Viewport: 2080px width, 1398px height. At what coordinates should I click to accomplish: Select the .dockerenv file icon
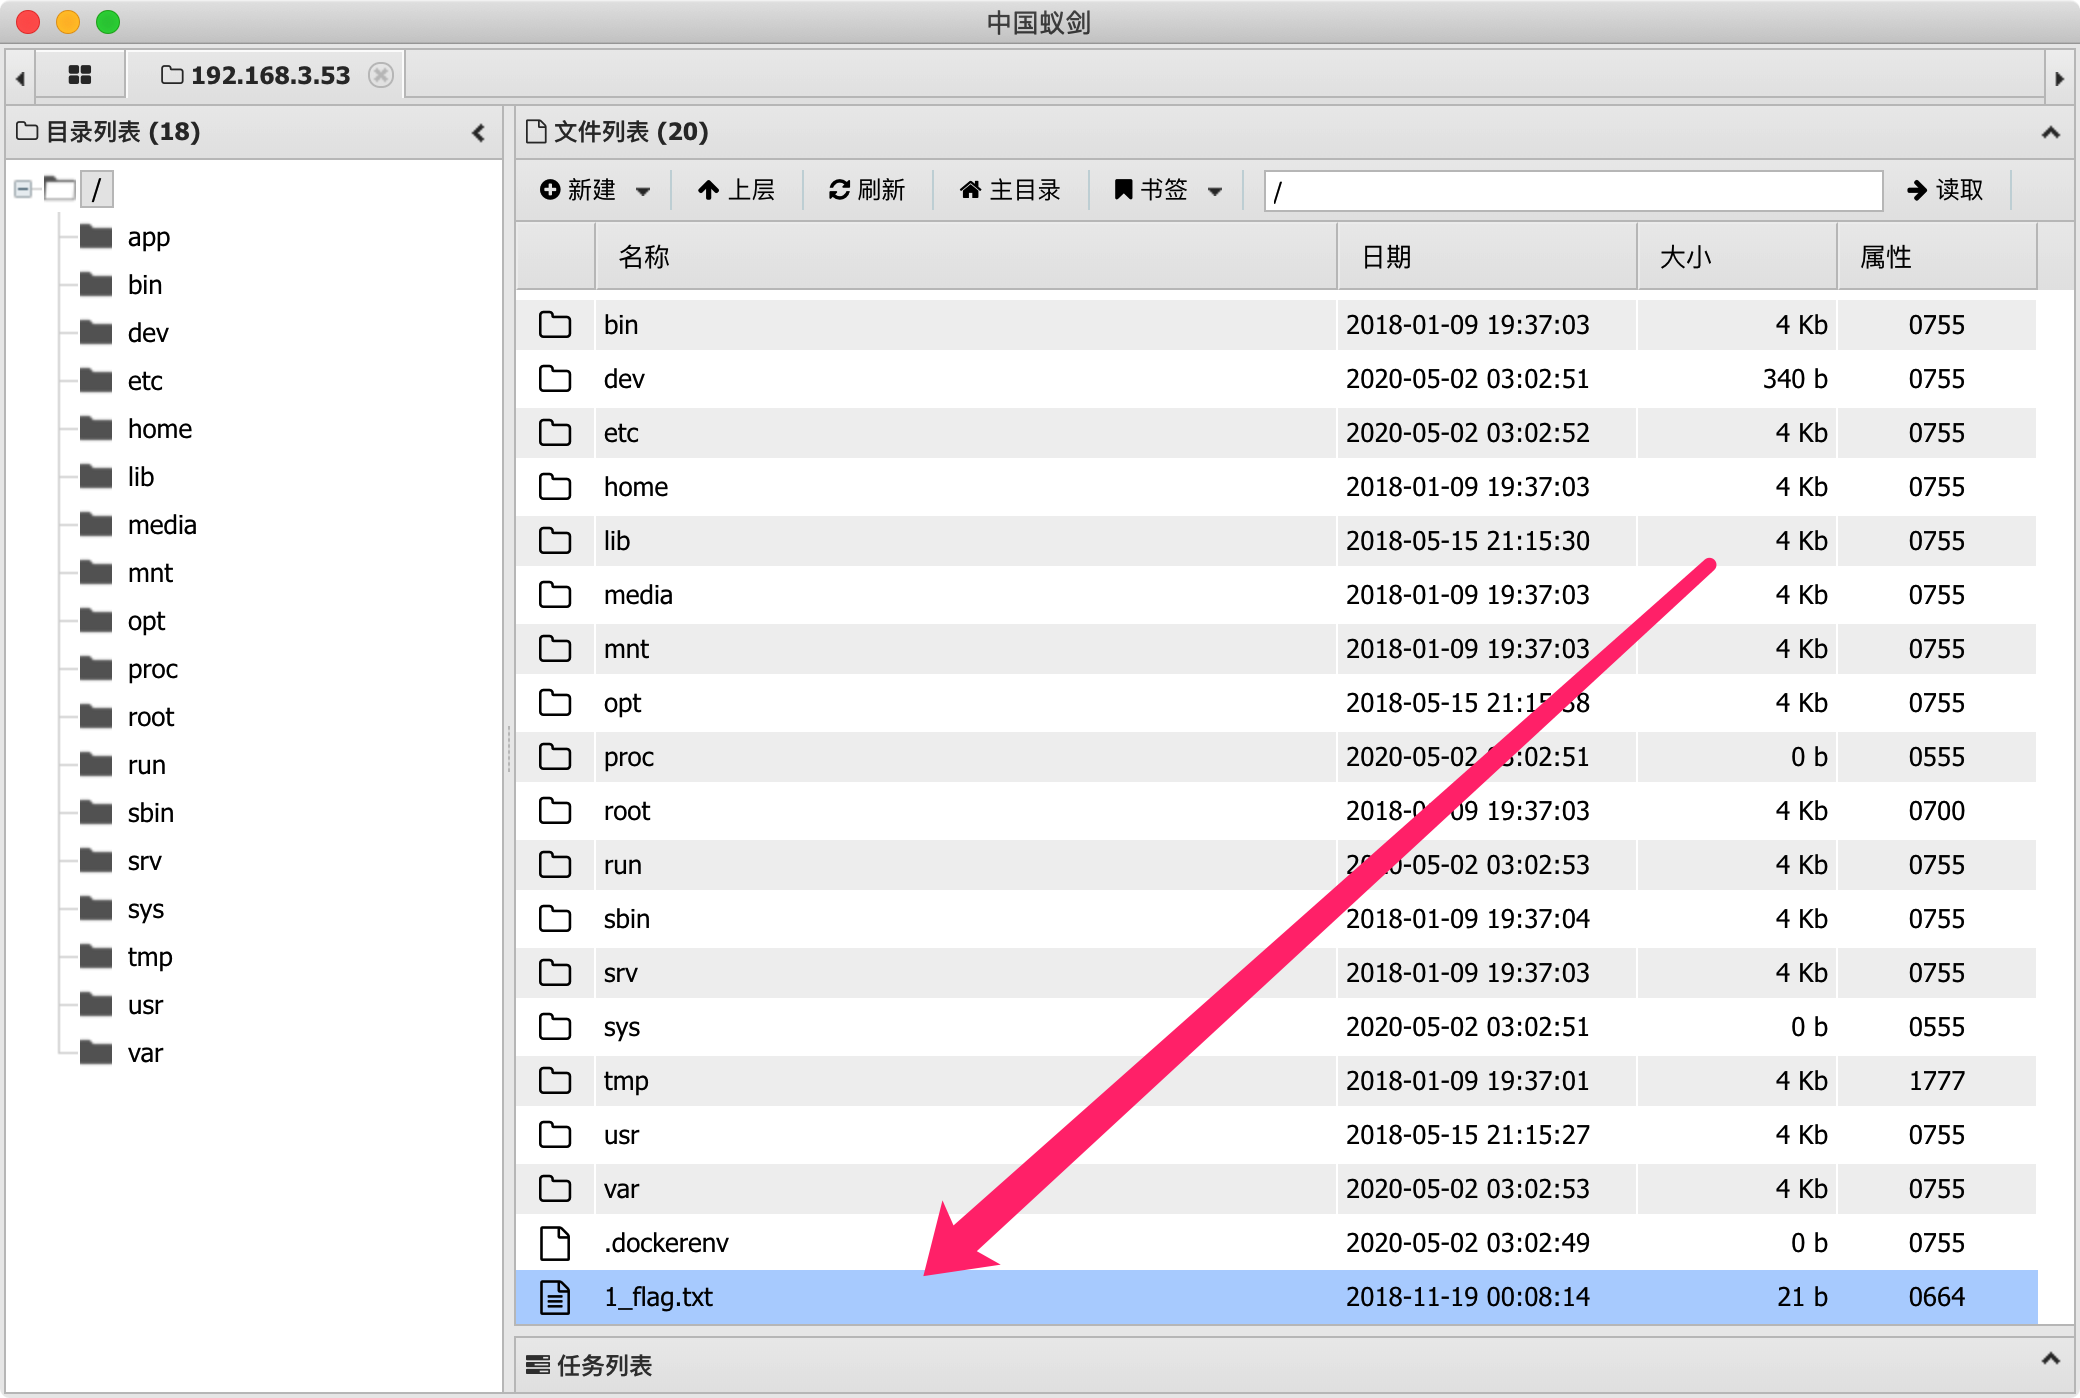pyautogui.click(x=555, y=1243)
